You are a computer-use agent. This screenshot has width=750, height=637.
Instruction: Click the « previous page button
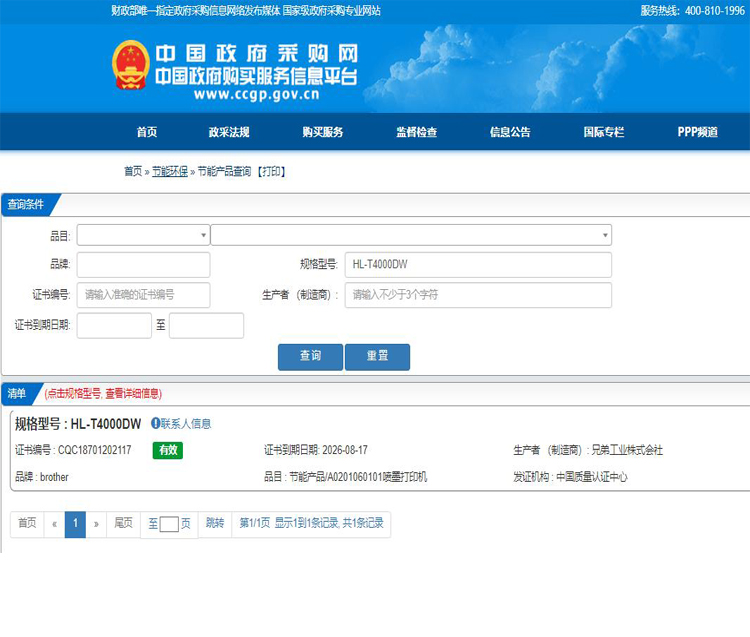tap(55, 524)
